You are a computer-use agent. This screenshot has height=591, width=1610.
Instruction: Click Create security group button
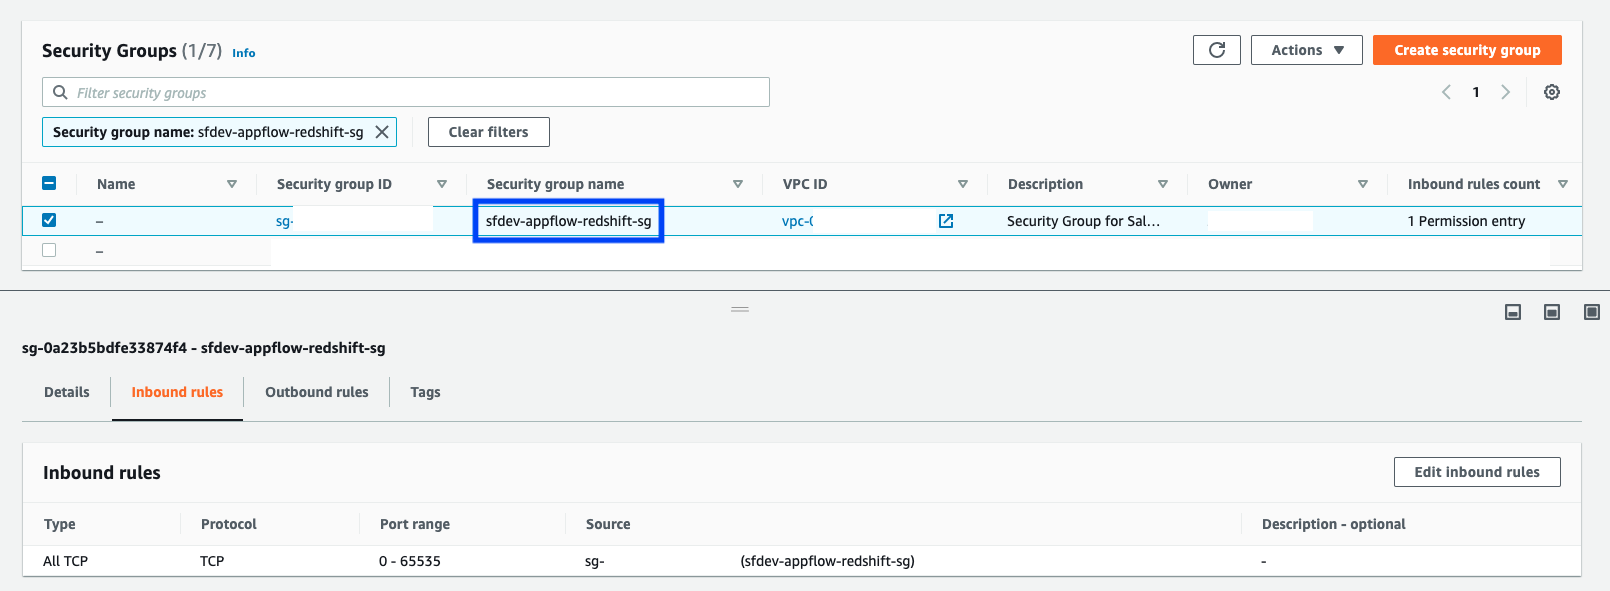(x=1467, y=50)
